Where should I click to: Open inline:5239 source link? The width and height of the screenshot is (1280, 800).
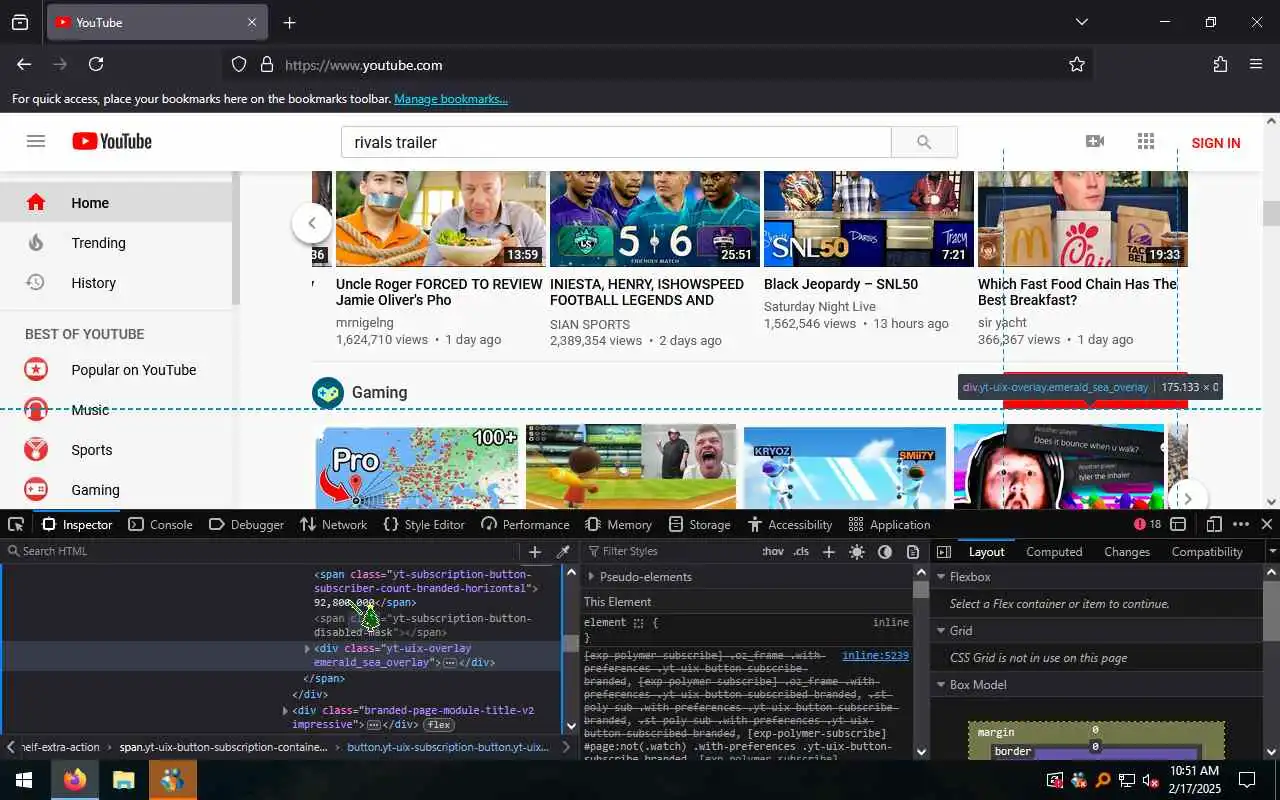(875, 656)
